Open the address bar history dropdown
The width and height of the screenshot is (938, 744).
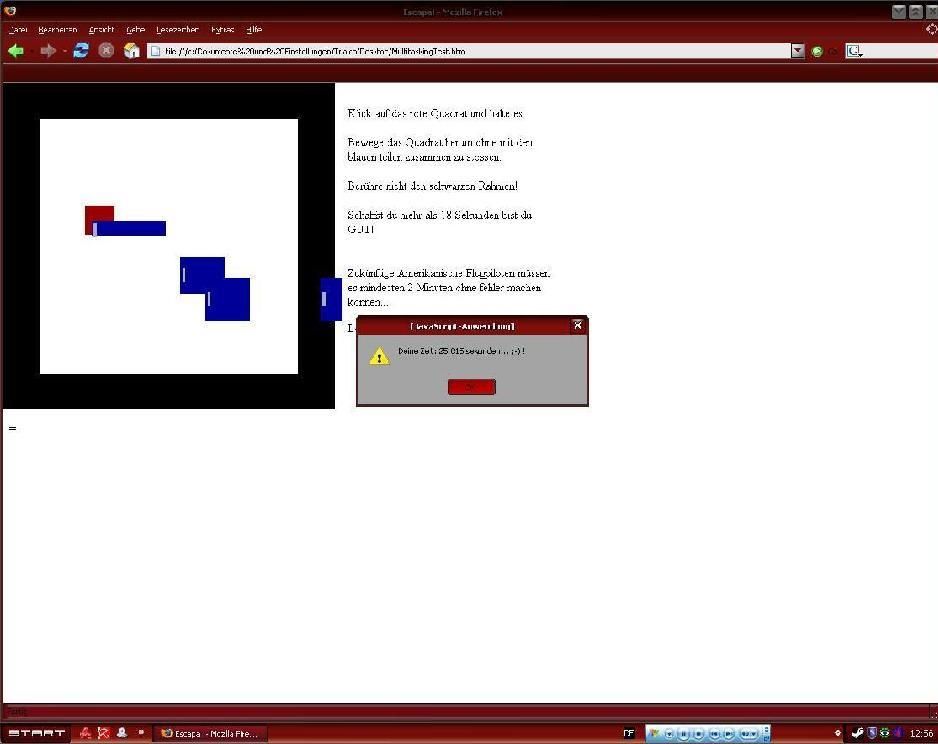coord(797,51)
